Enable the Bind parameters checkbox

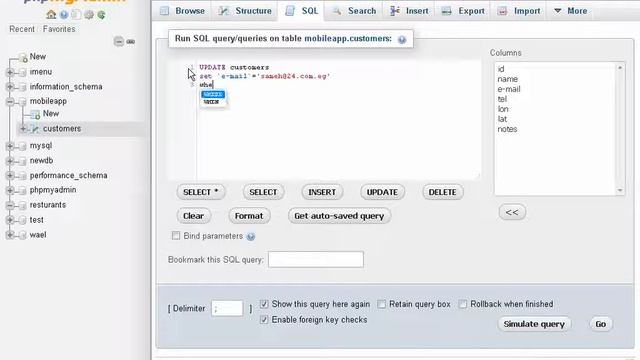[176, 236]
